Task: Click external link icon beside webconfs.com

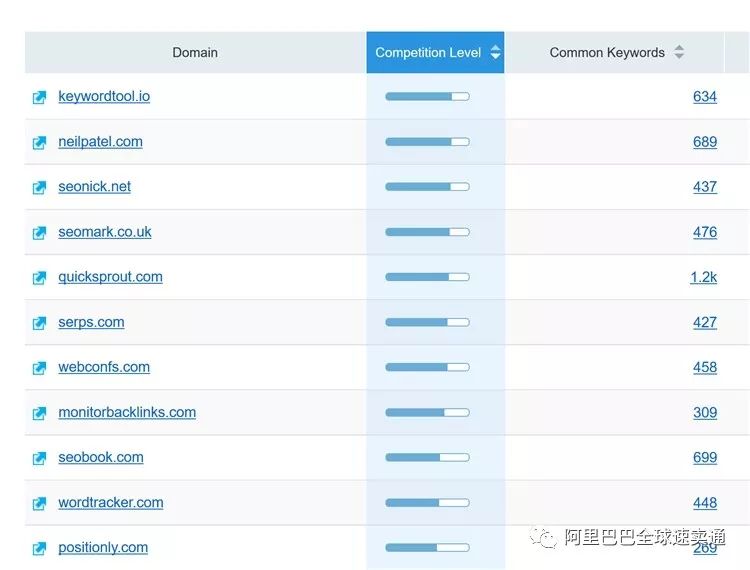Action: [39, 368]
